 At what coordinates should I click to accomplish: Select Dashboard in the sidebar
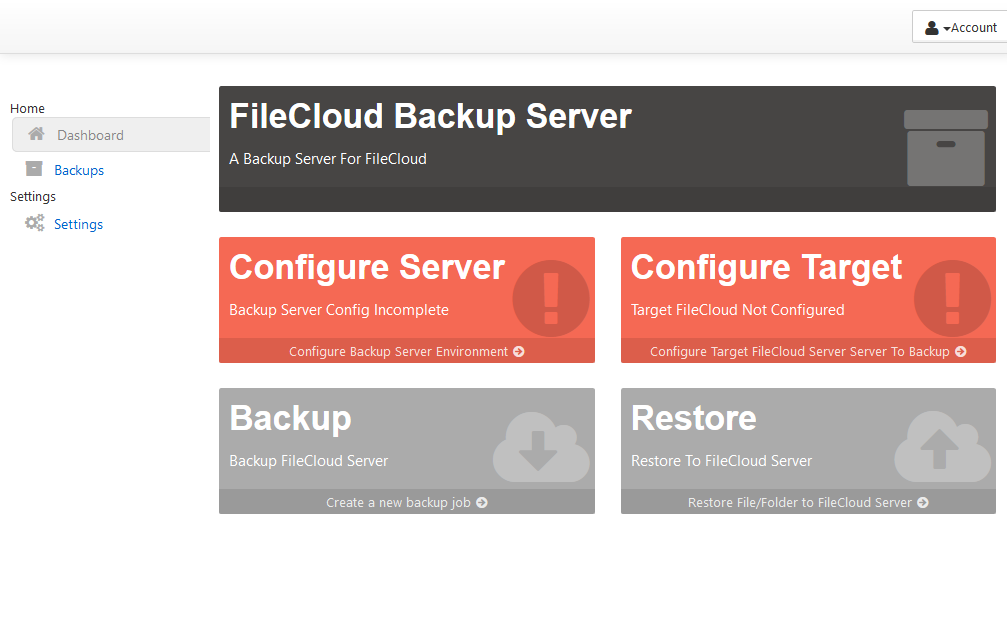pyautogui.click(x=90, y=135)
